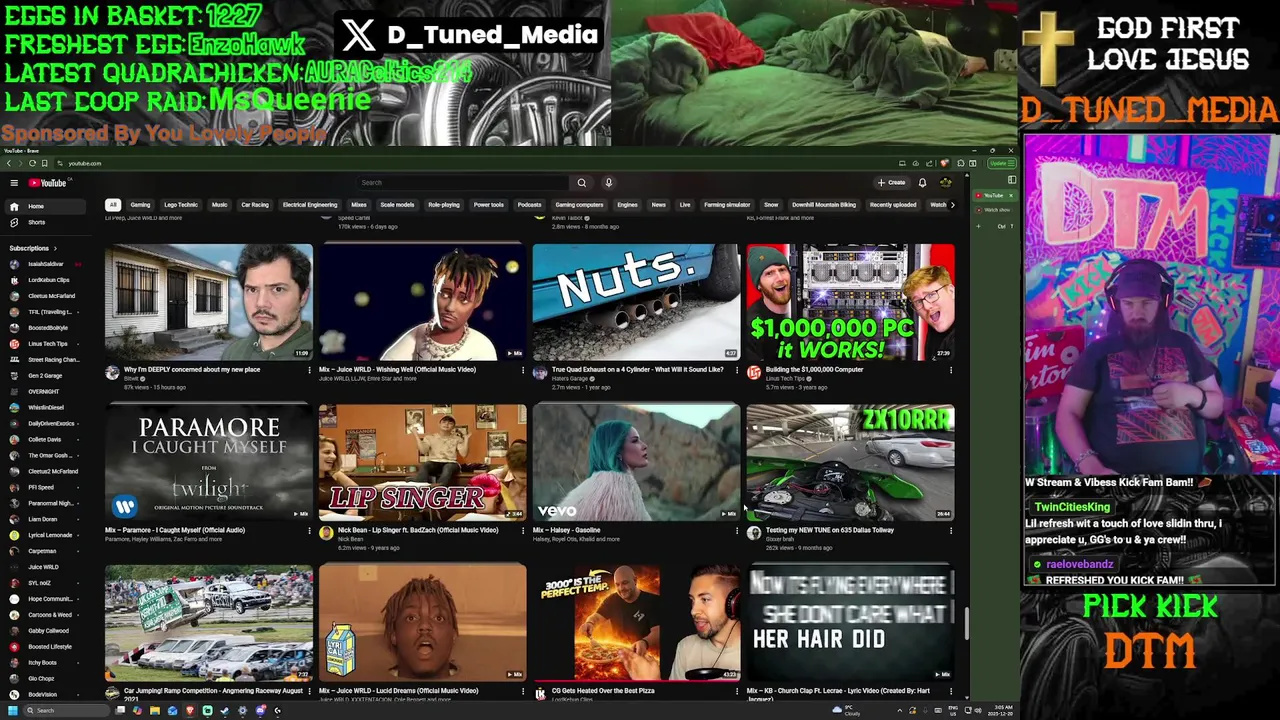The width and height of the screenshot is (1280, 720).
Task: Open the Lyrical Lemonade subscription
Action: (45, 535)
